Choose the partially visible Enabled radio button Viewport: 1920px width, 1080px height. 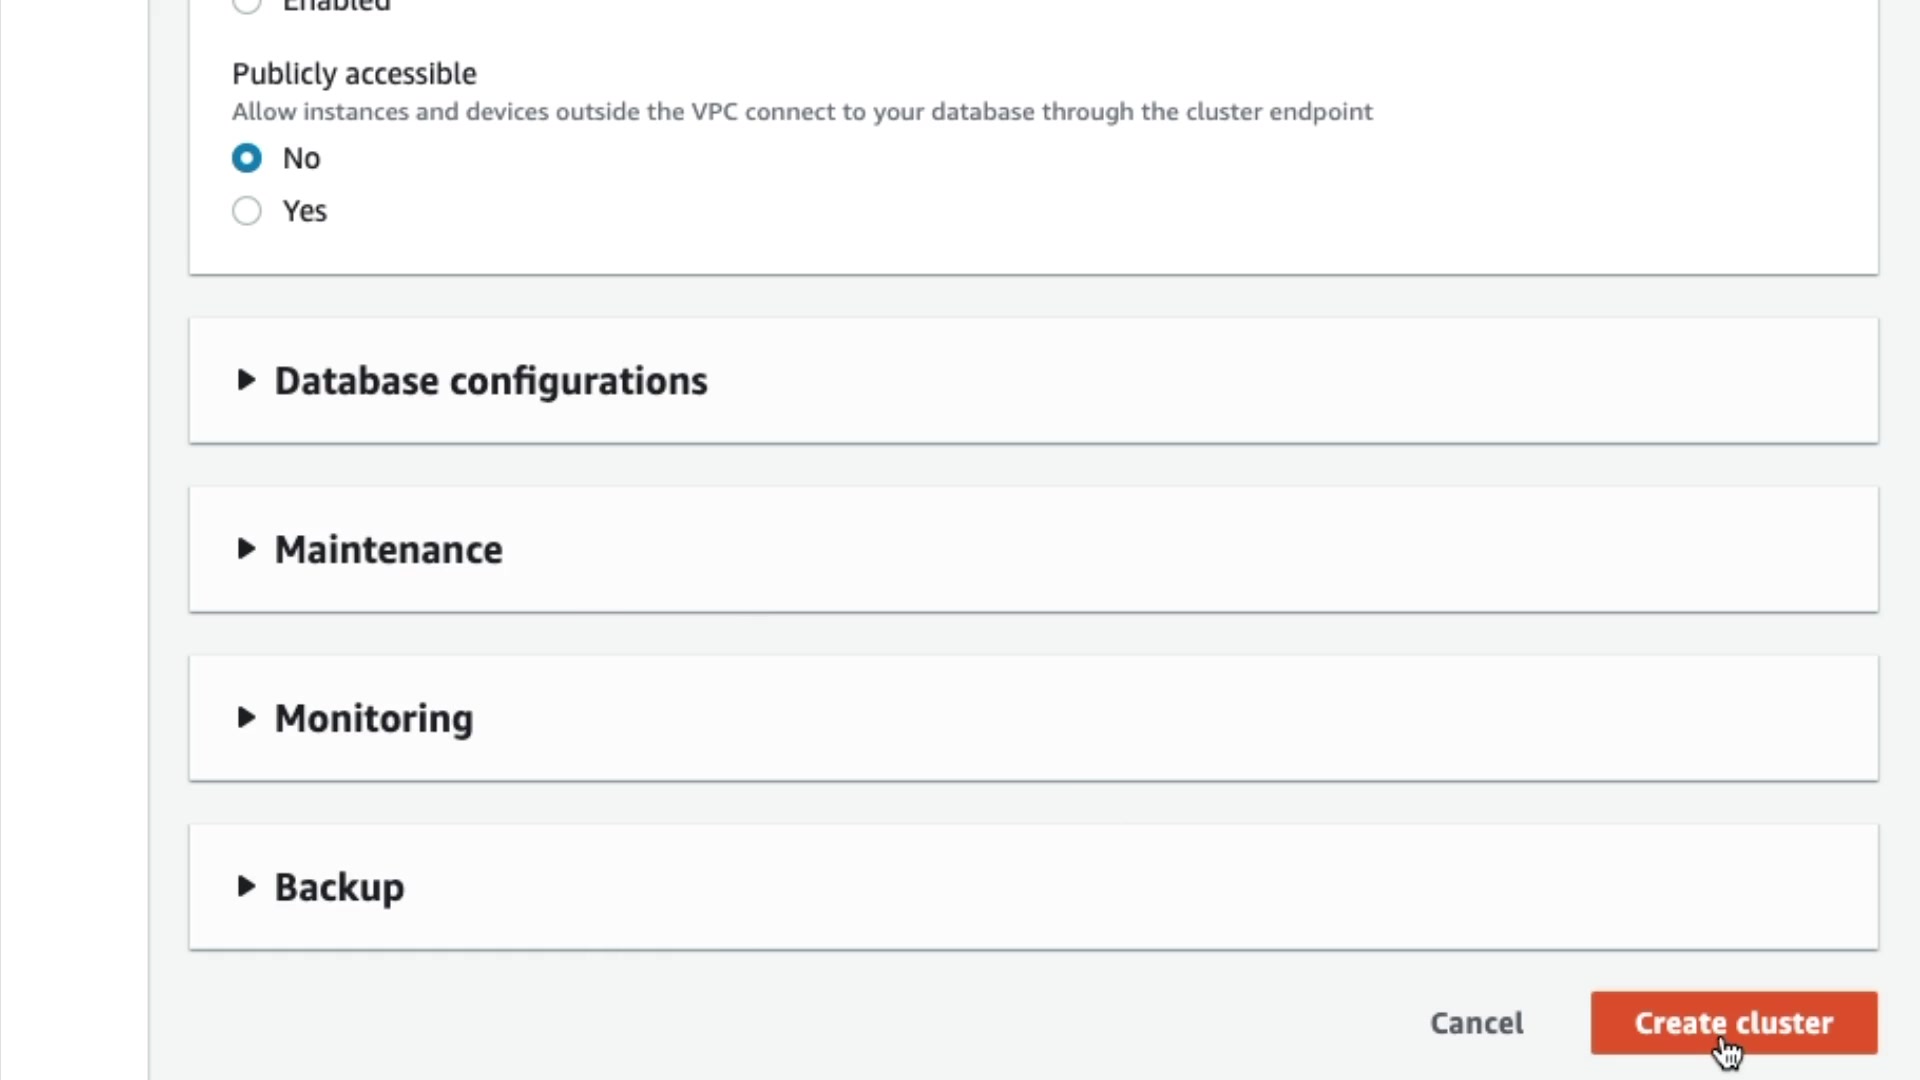click(247, 5)
